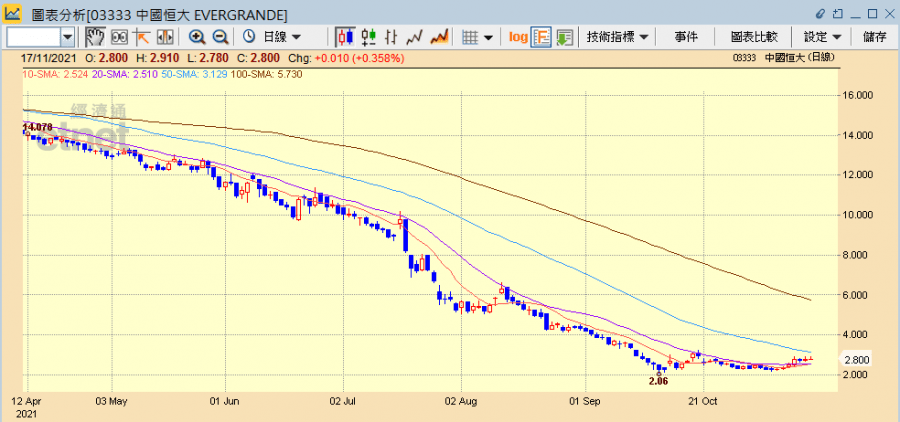Toggle the red-blue candlestick chart type
This screenshot has height=422, width=900.
click(x=345, y=37)
